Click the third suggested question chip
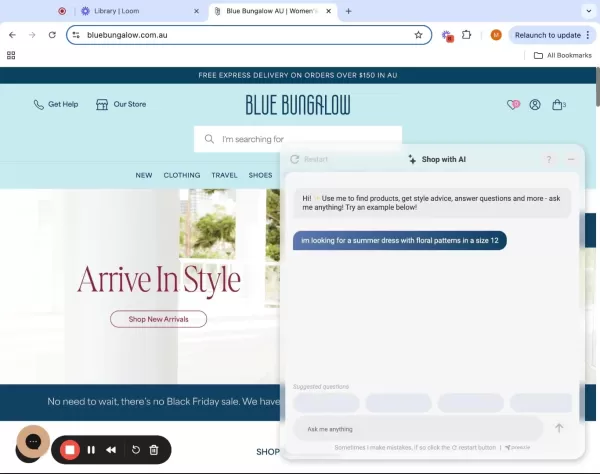600x474 pixels. [471, 403]
